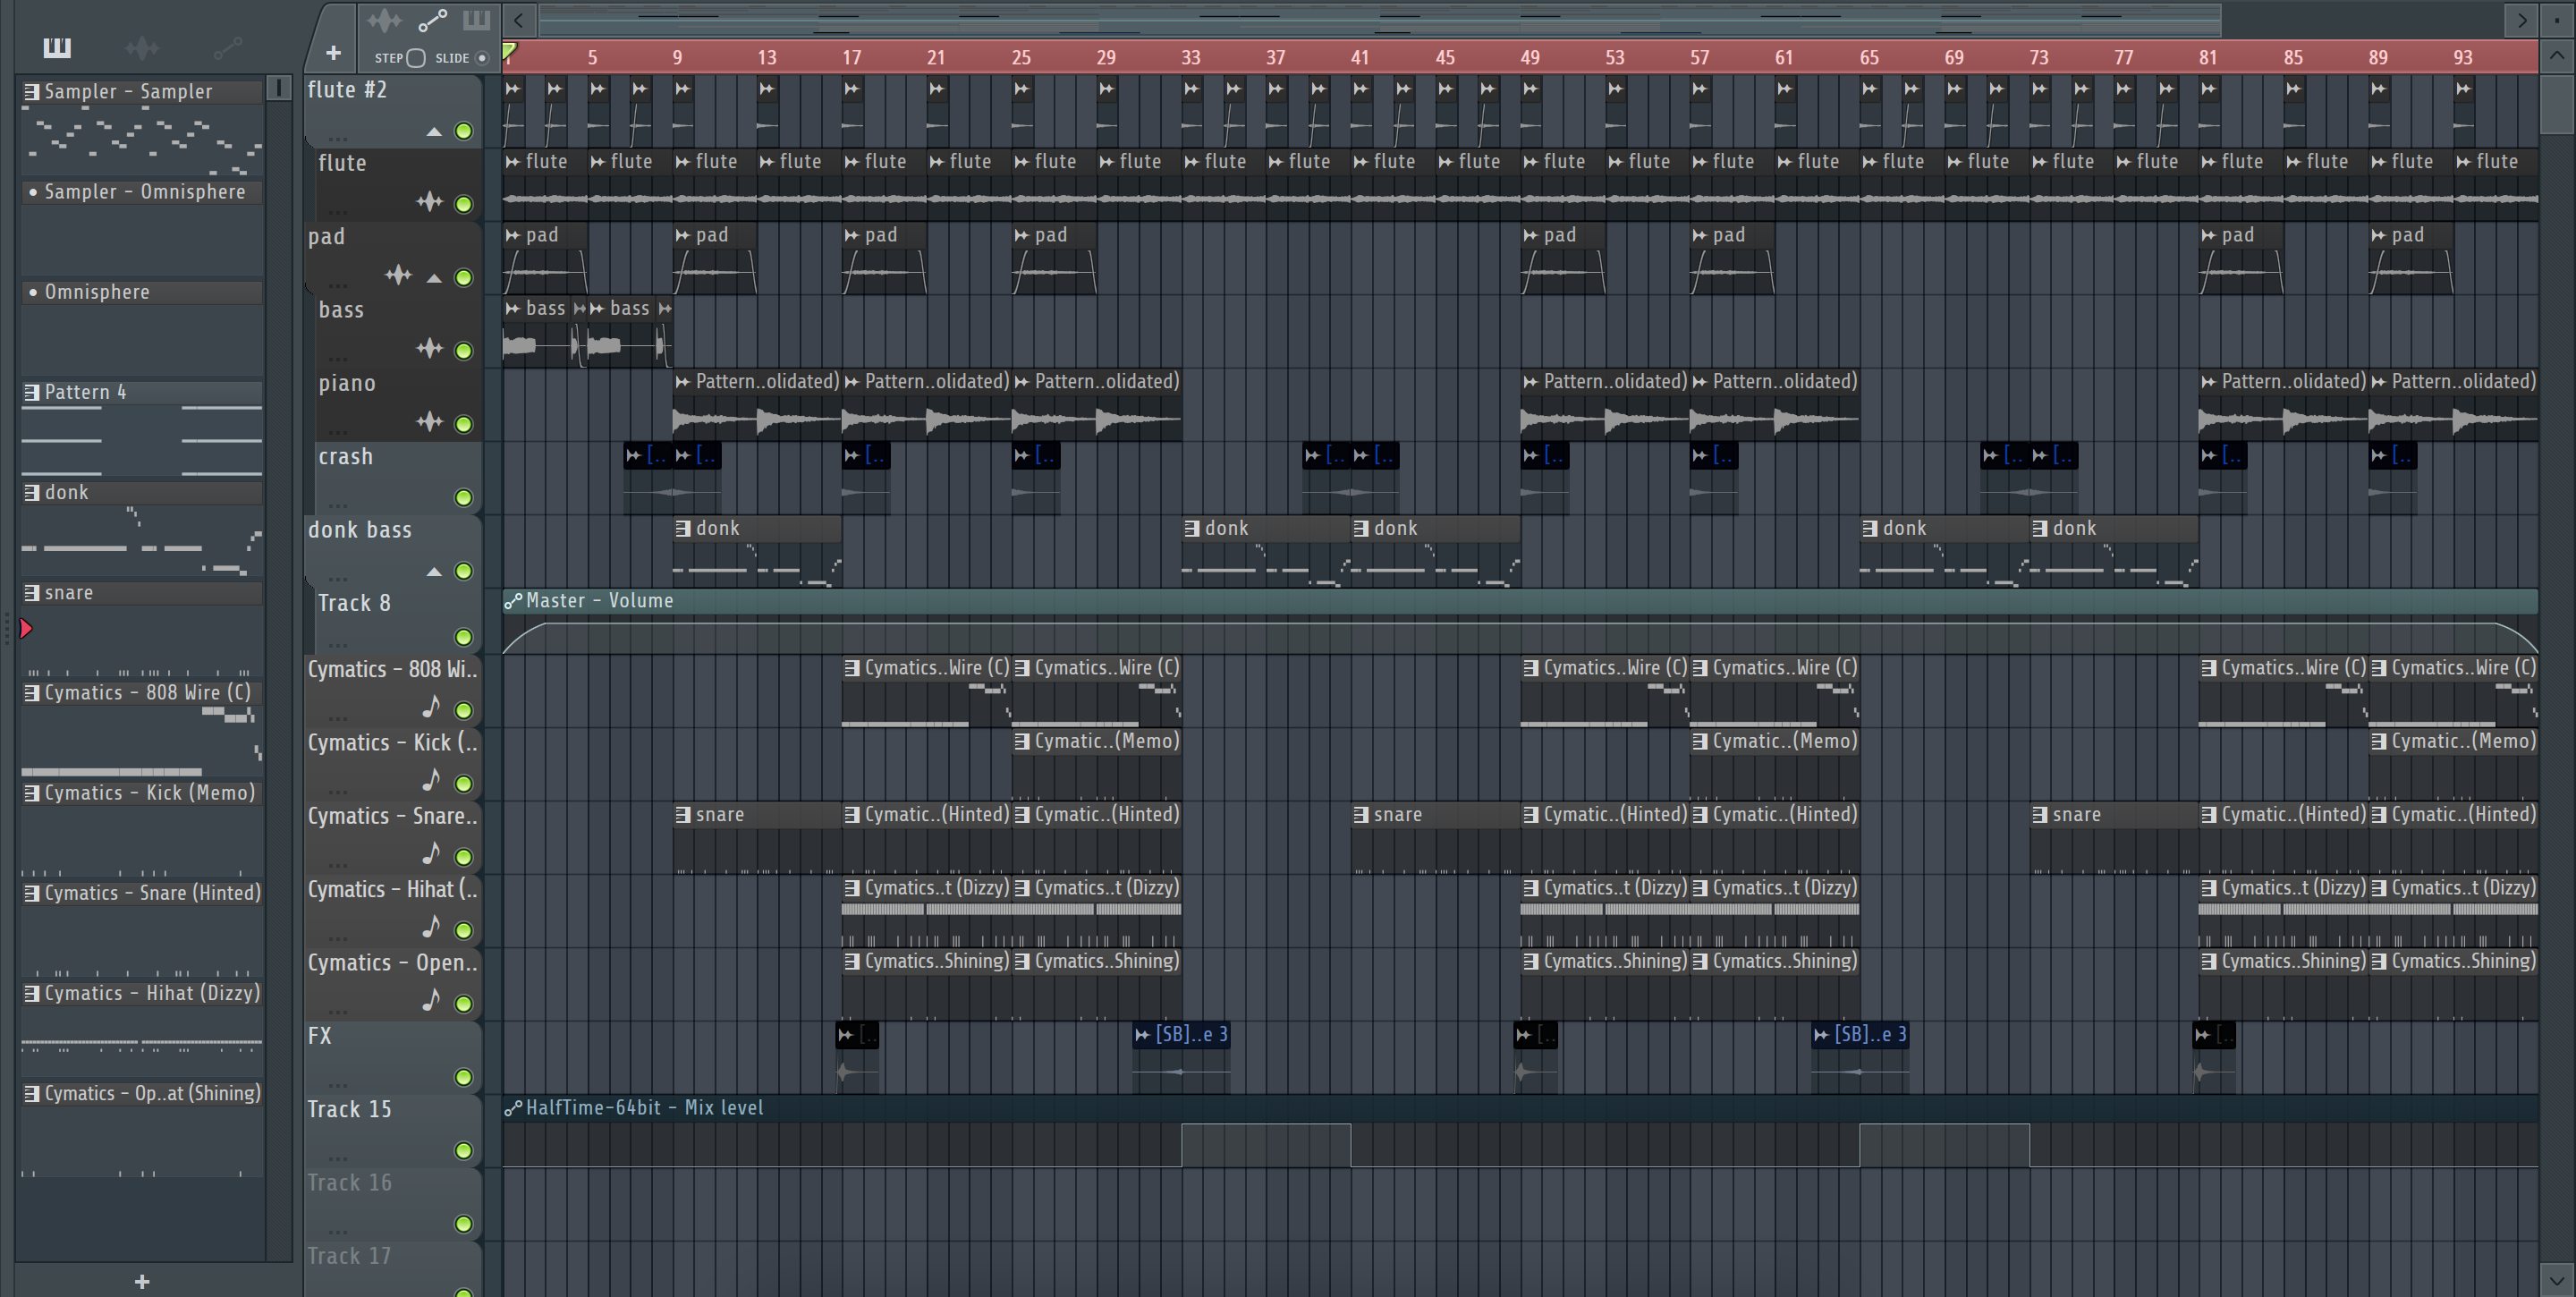
Task: Click the plus button below the picker list
Action: (x=142, y=1281)
